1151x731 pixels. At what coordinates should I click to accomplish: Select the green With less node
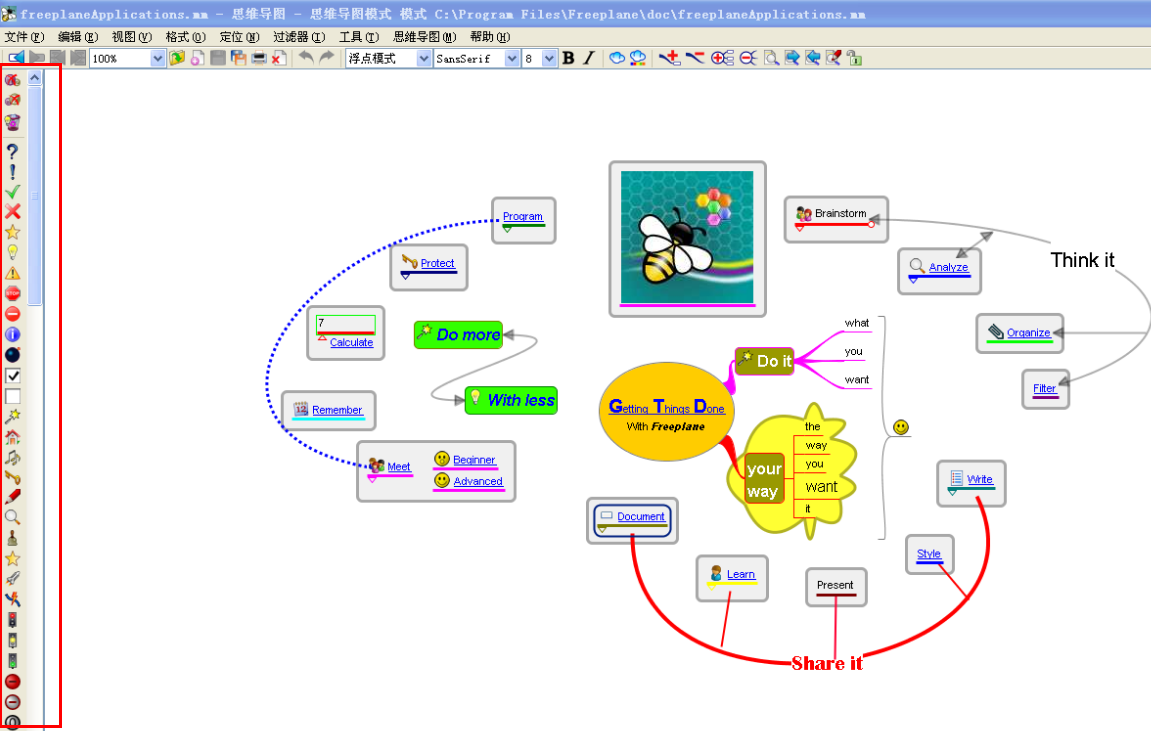coord(511,400)
